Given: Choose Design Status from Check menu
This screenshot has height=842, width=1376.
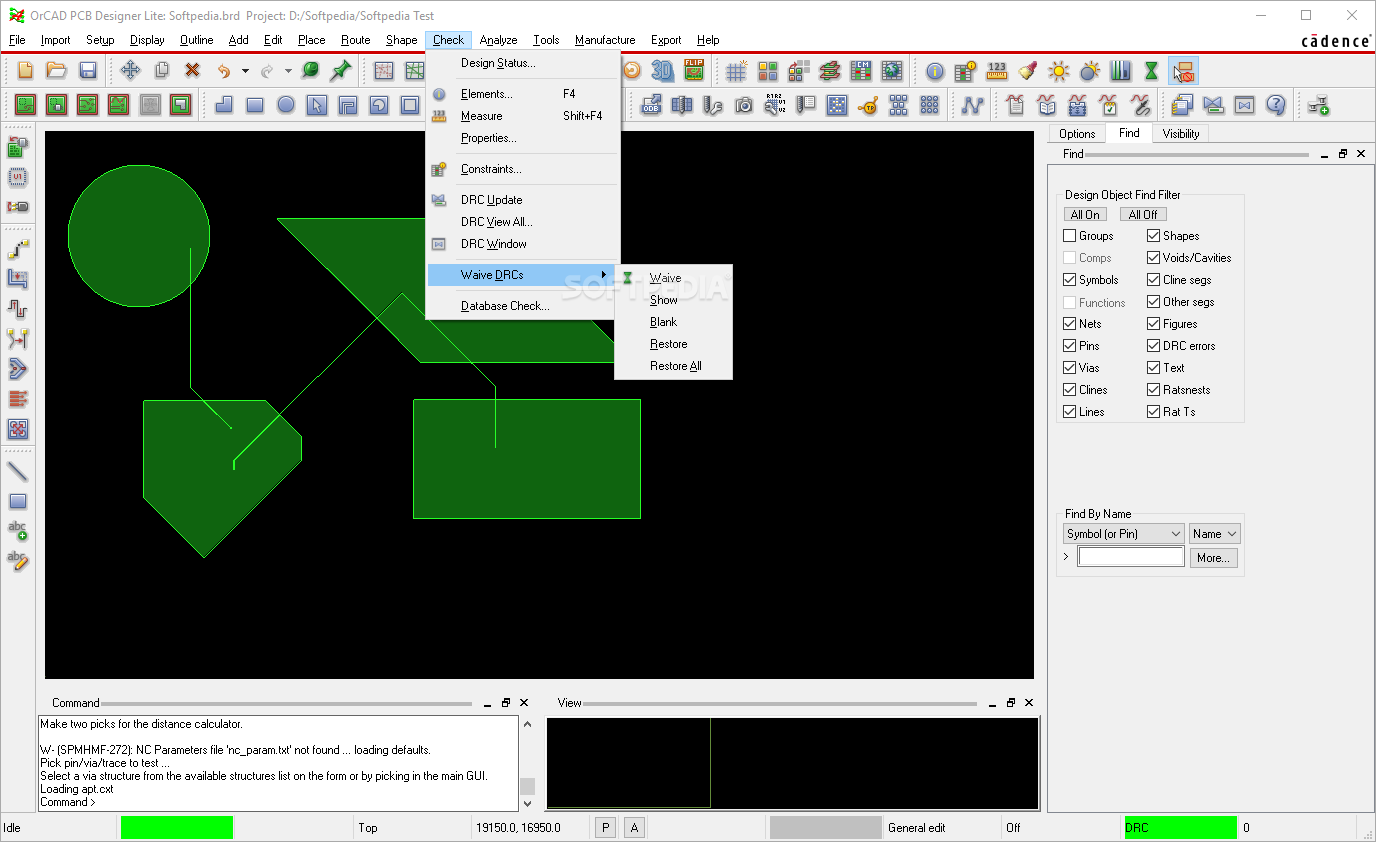Looking at the screenshot, I should tap(498, 63).
